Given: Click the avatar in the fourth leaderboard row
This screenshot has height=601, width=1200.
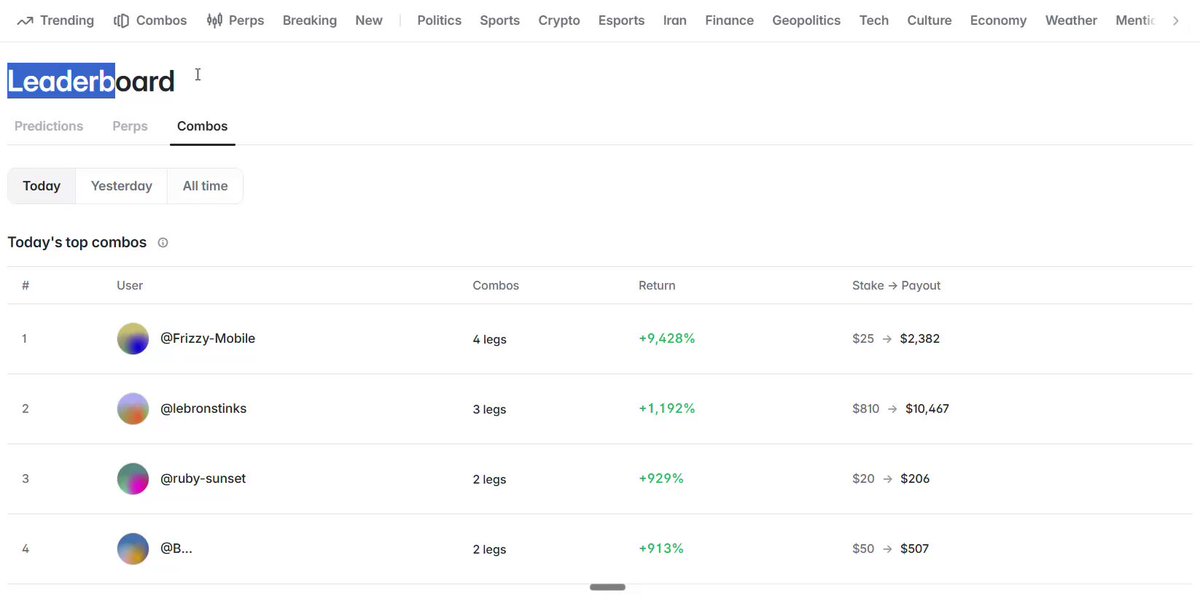Looking at the screenshot, I should tap(133, 549).
